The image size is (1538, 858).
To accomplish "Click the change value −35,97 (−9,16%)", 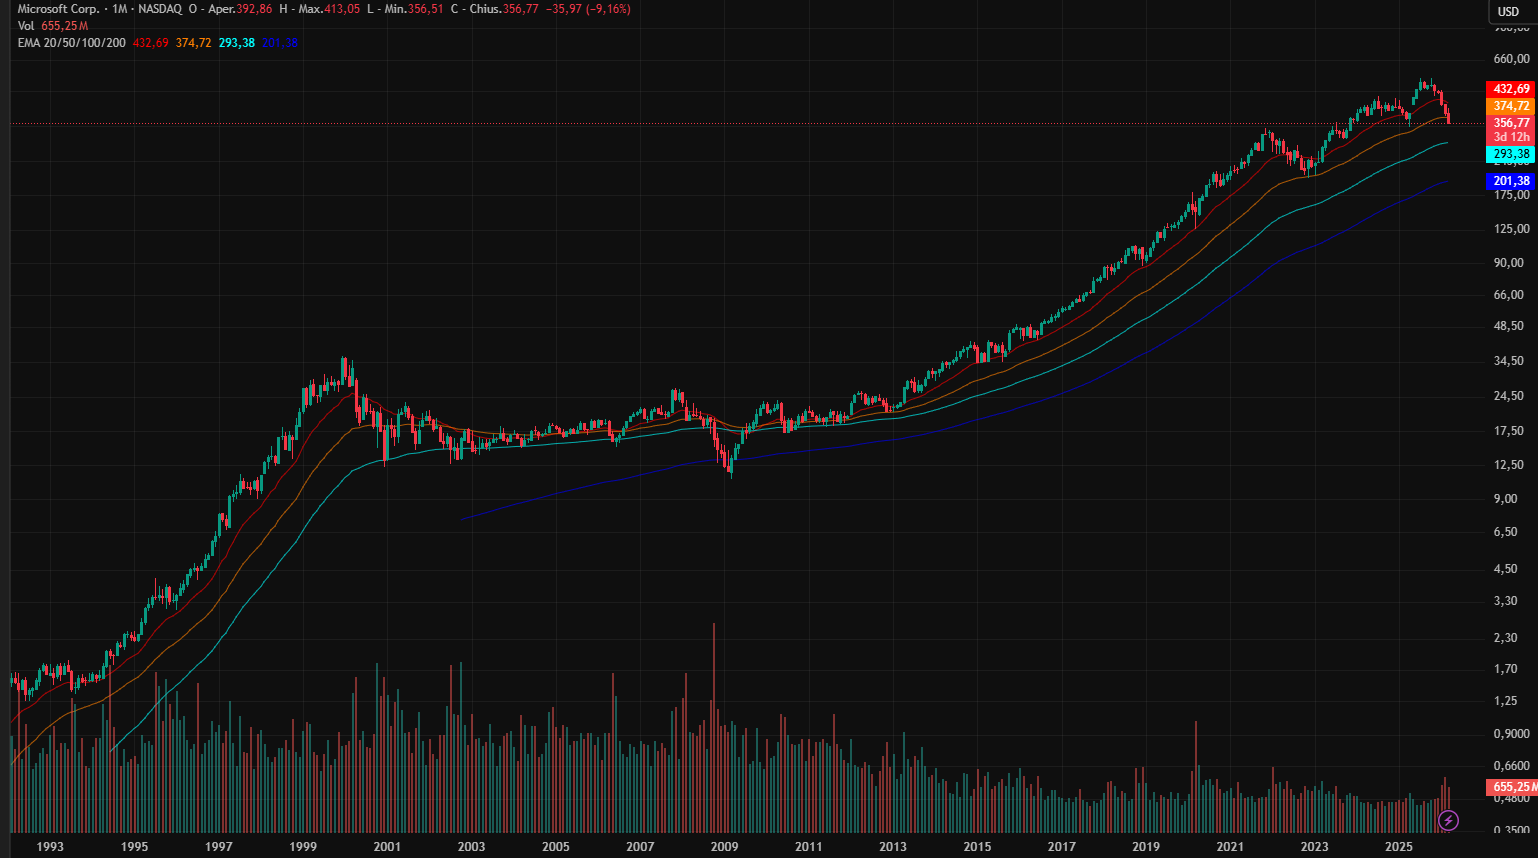I will 588,9.
